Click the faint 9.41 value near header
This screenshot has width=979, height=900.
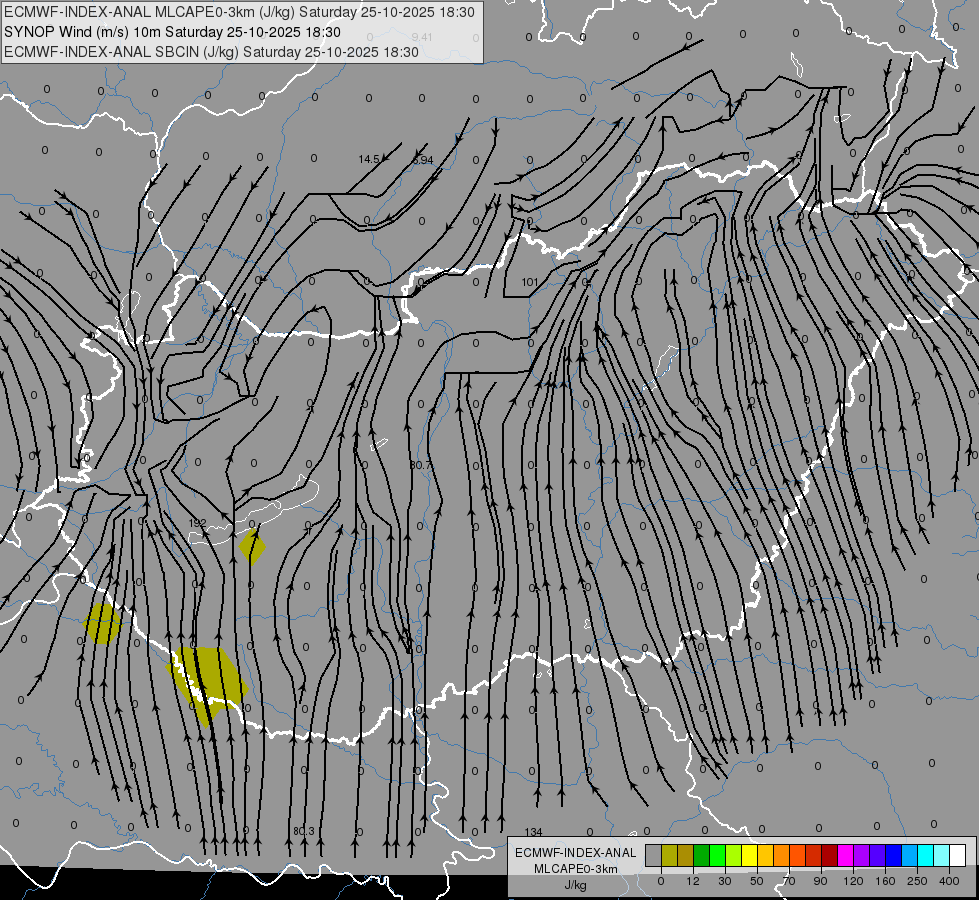point(422,37)
